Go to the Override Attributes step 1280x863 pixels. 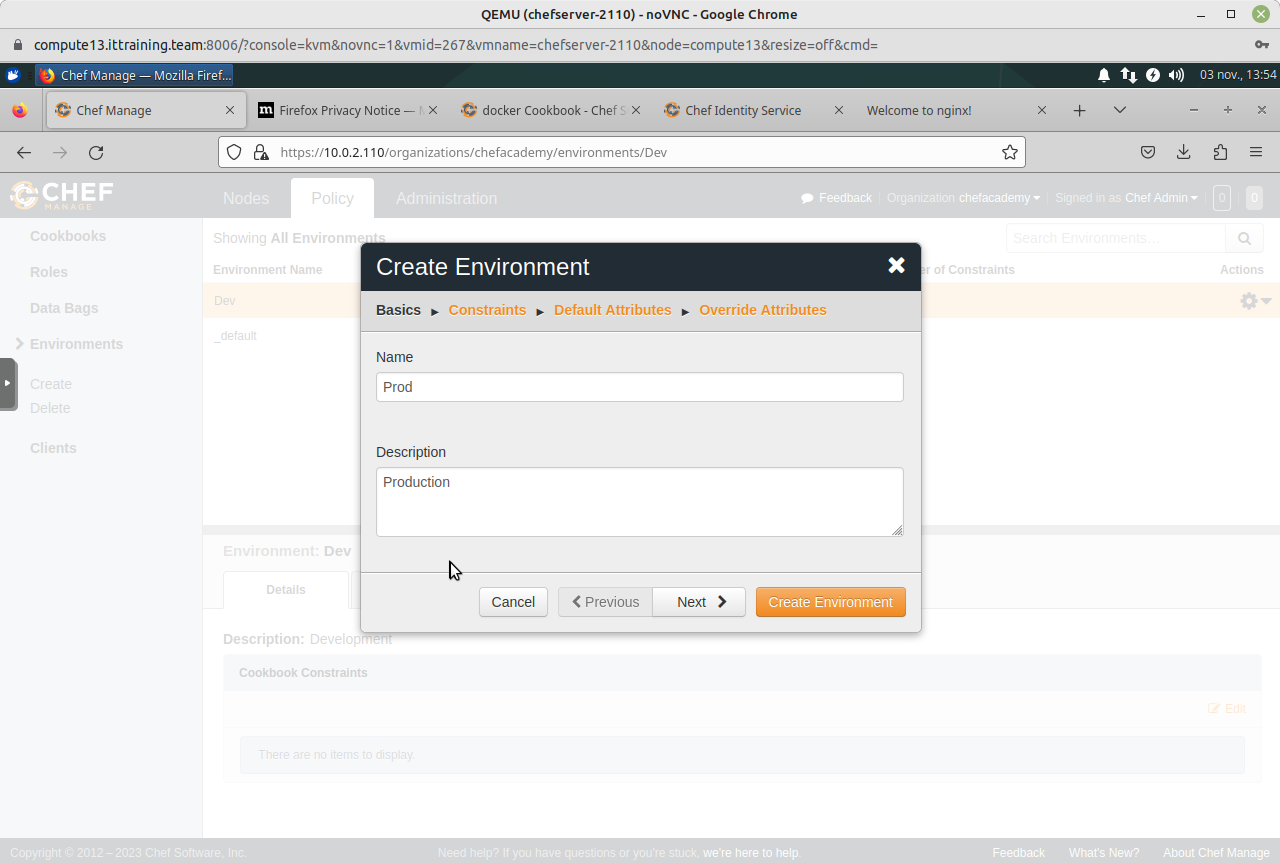point(763,310)
